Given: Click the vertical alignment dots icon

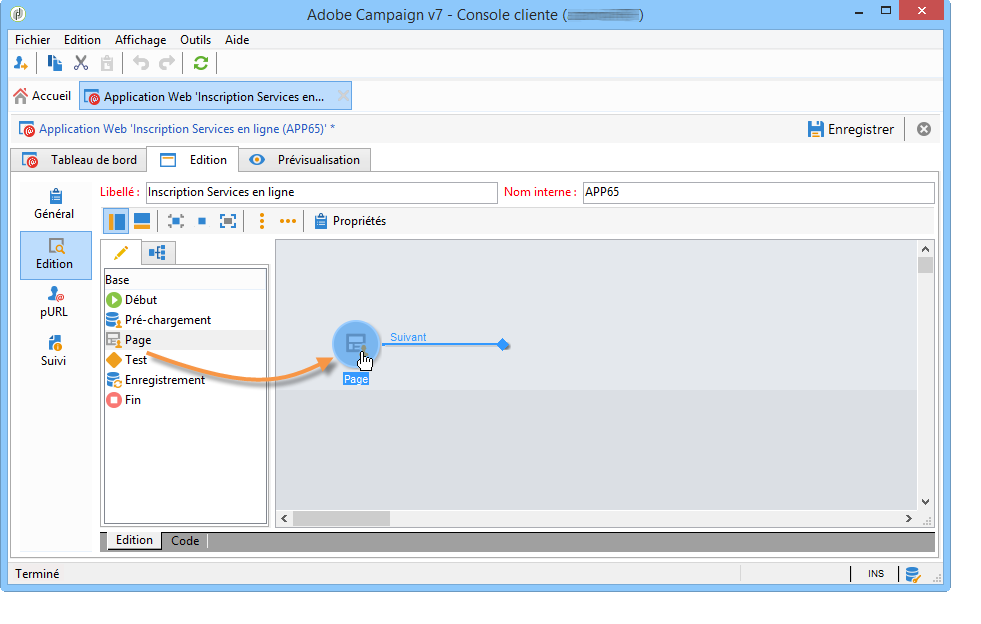Looking at the screenshot, I should coord(262,221).
